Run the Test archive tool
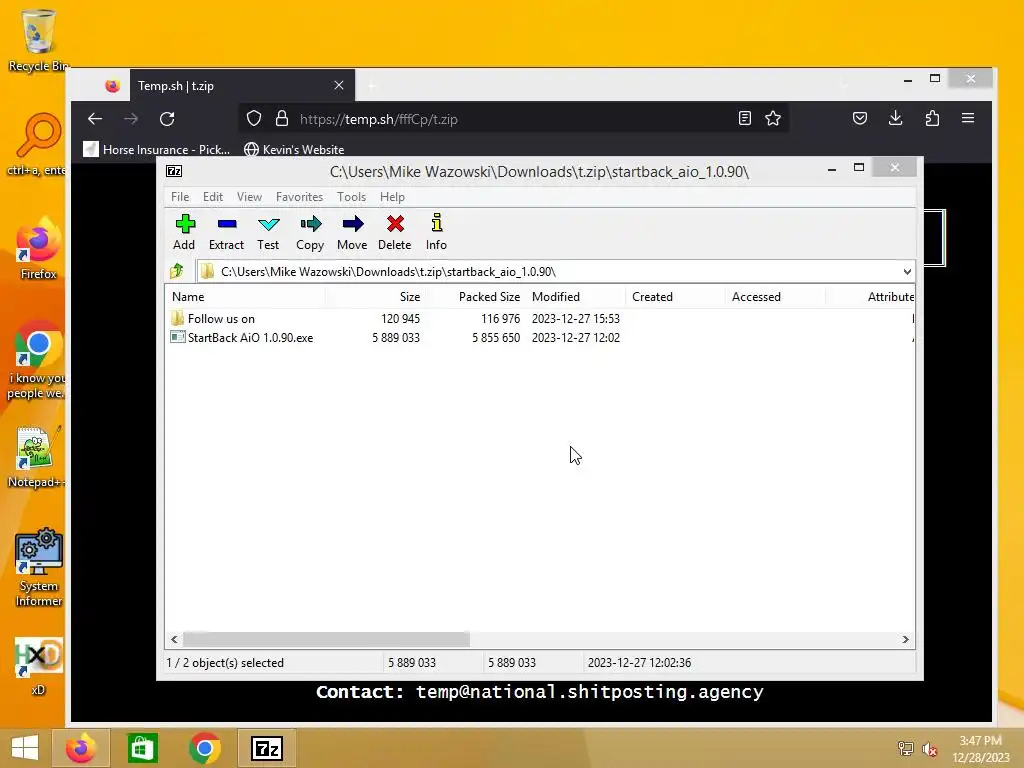1024x768 pixels. point(268,232)
